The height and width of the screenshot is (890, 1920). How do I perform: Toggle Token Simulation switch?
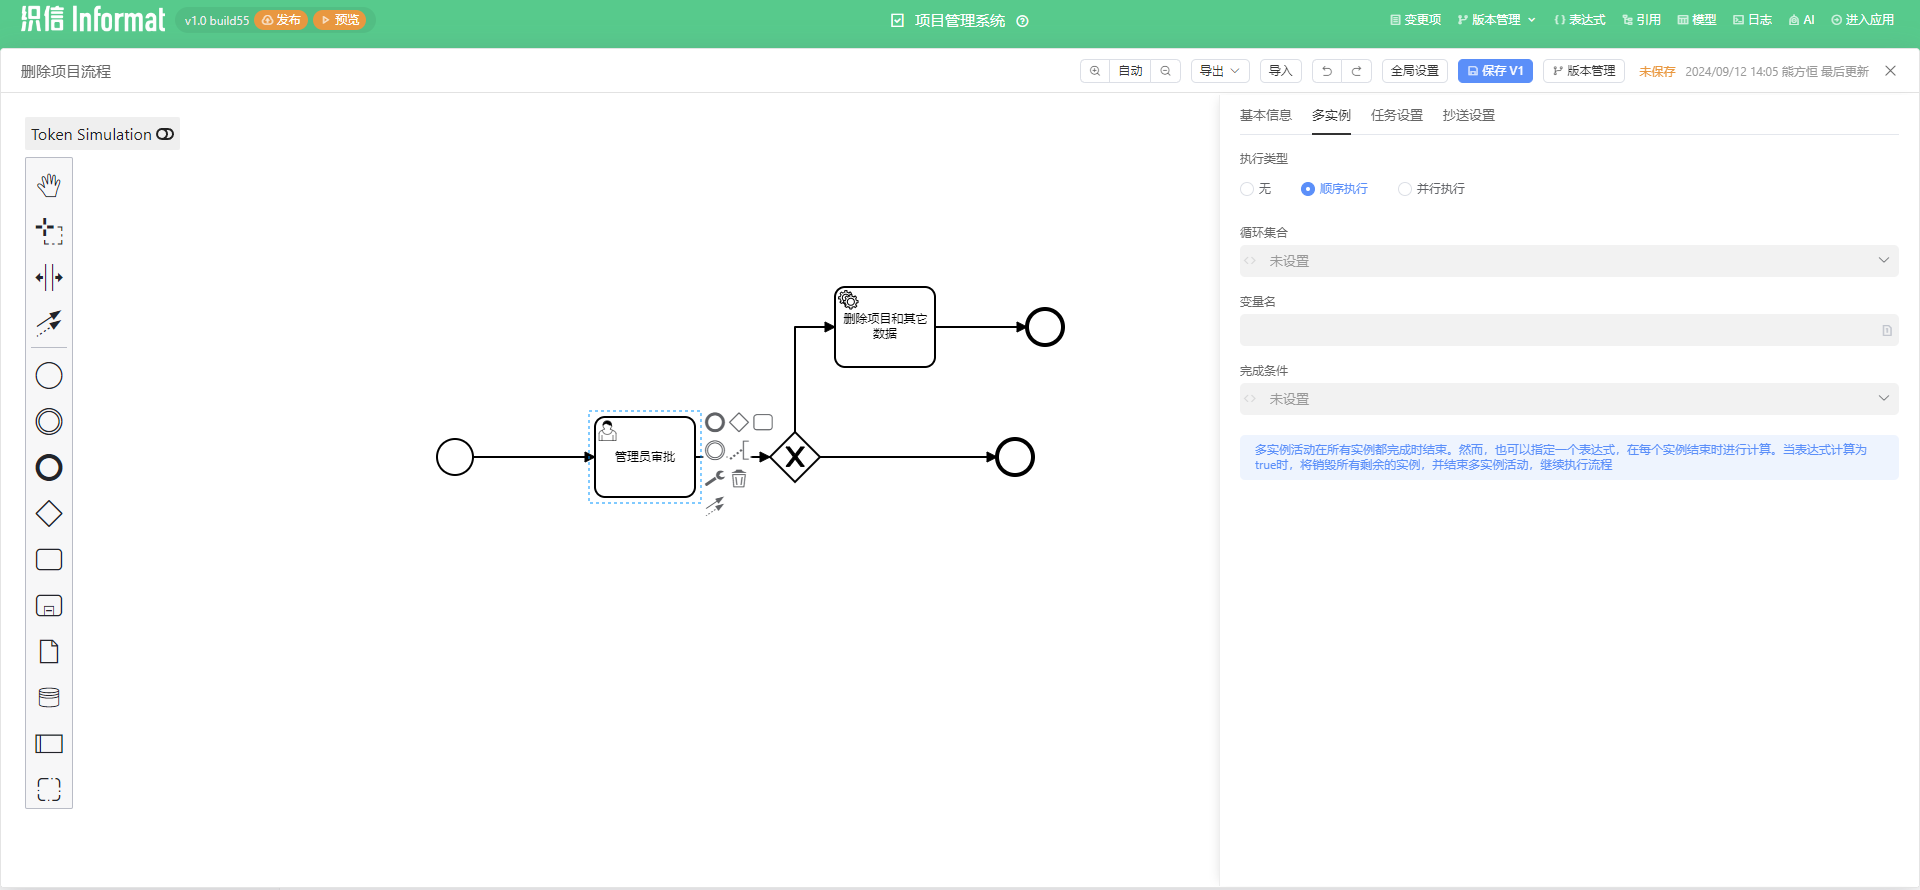[x=165, y=134]
